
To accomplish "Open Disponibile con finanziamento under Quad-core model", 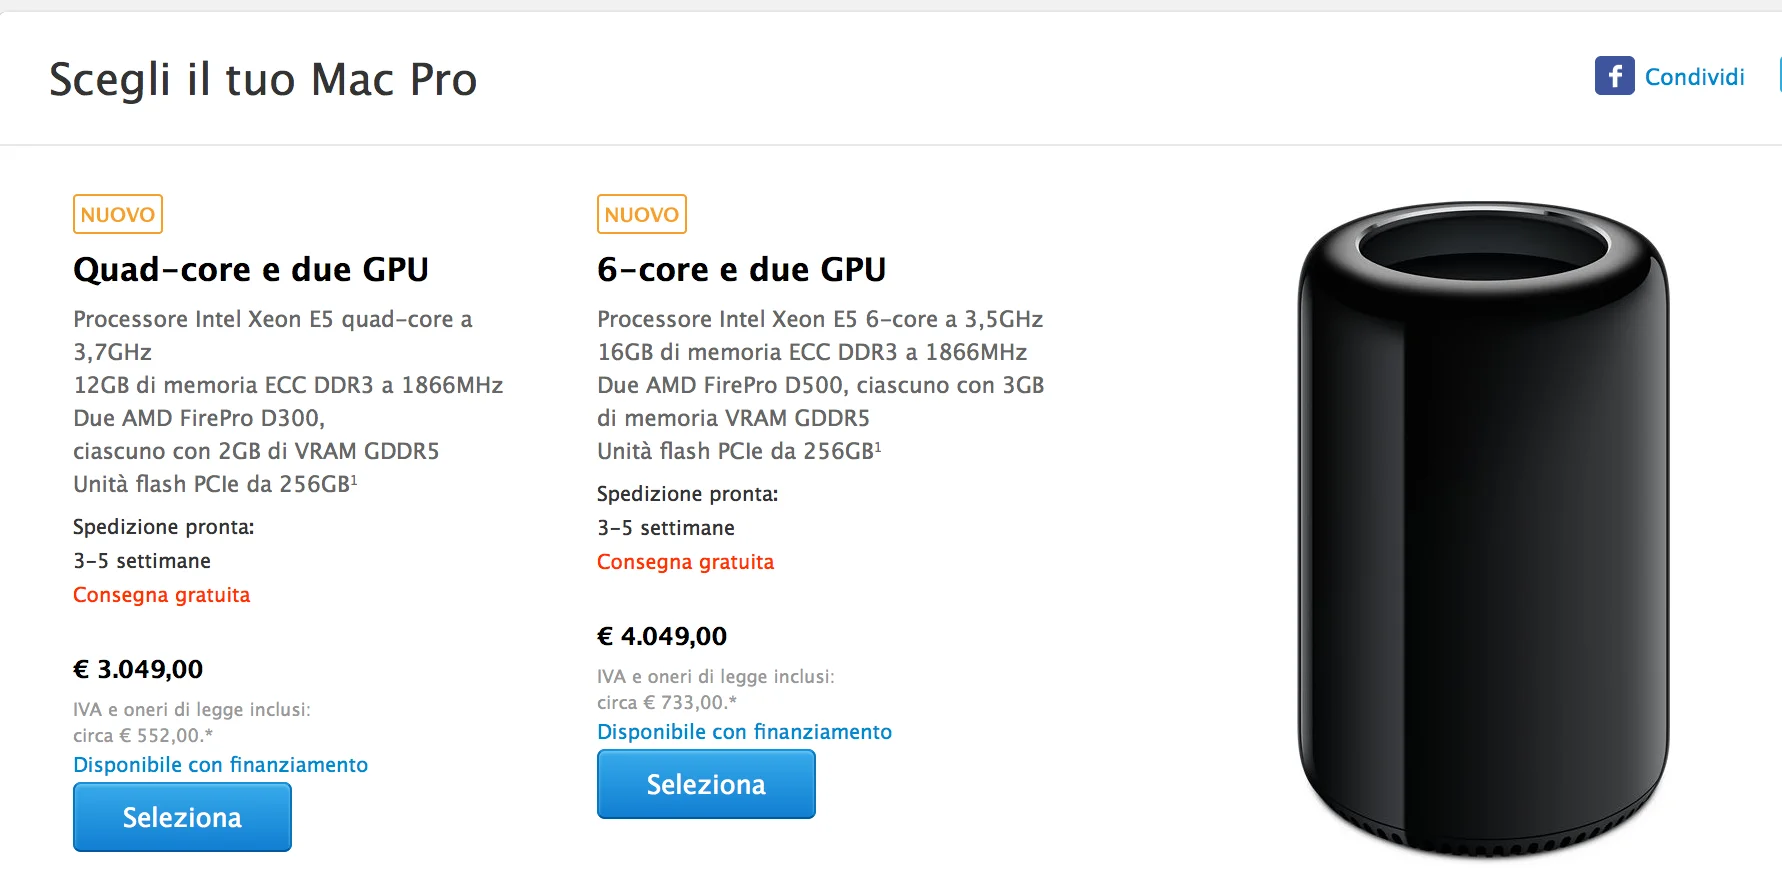I will point(220,764).
